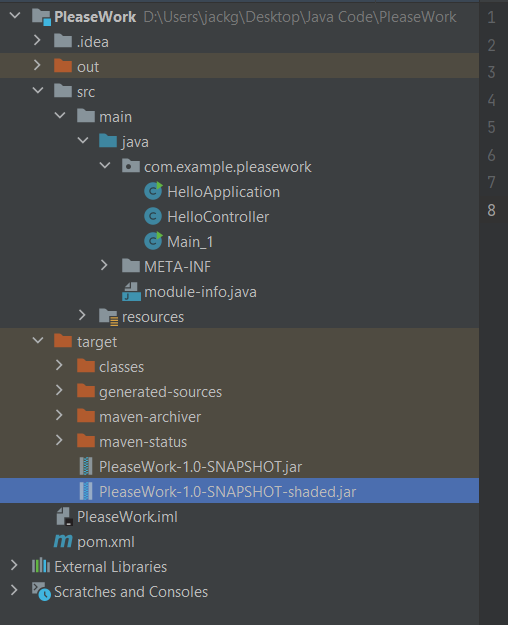Collapse the com.example.pleasework package arrow
Screen dimensions: 508x625
point(105,165)
